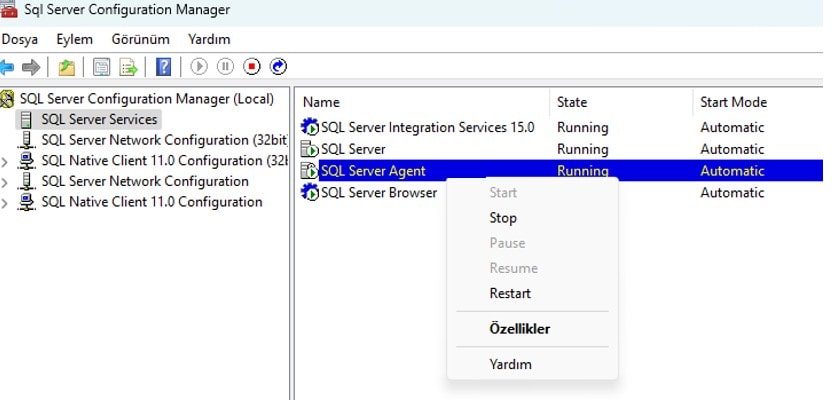Click the SQL Server Browser row icon
The width and height of the screenshot is (837, 414).
(310, 193)
